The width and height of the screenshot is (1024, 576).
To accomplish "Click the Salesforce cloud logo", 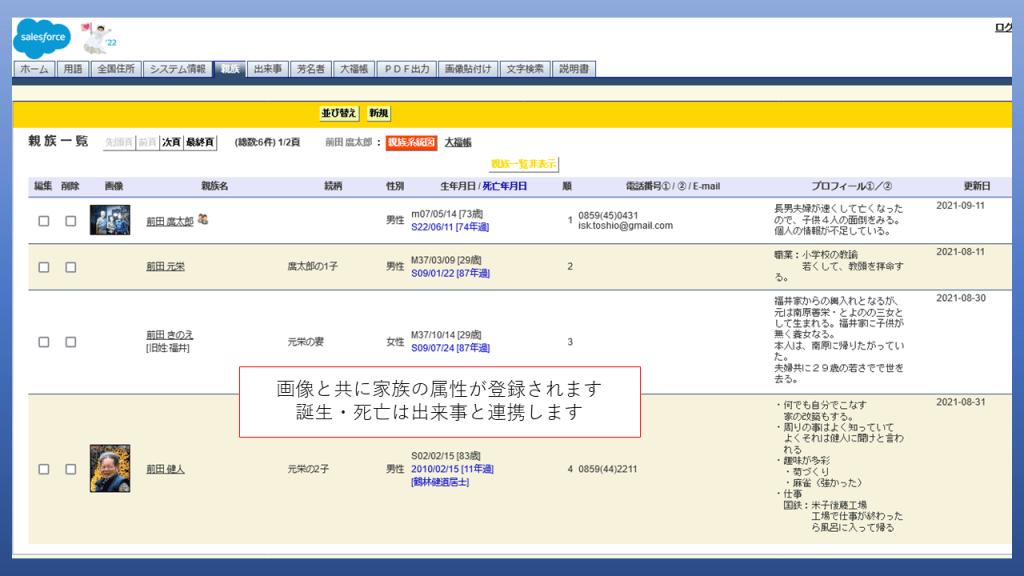I will click(42, 37).
